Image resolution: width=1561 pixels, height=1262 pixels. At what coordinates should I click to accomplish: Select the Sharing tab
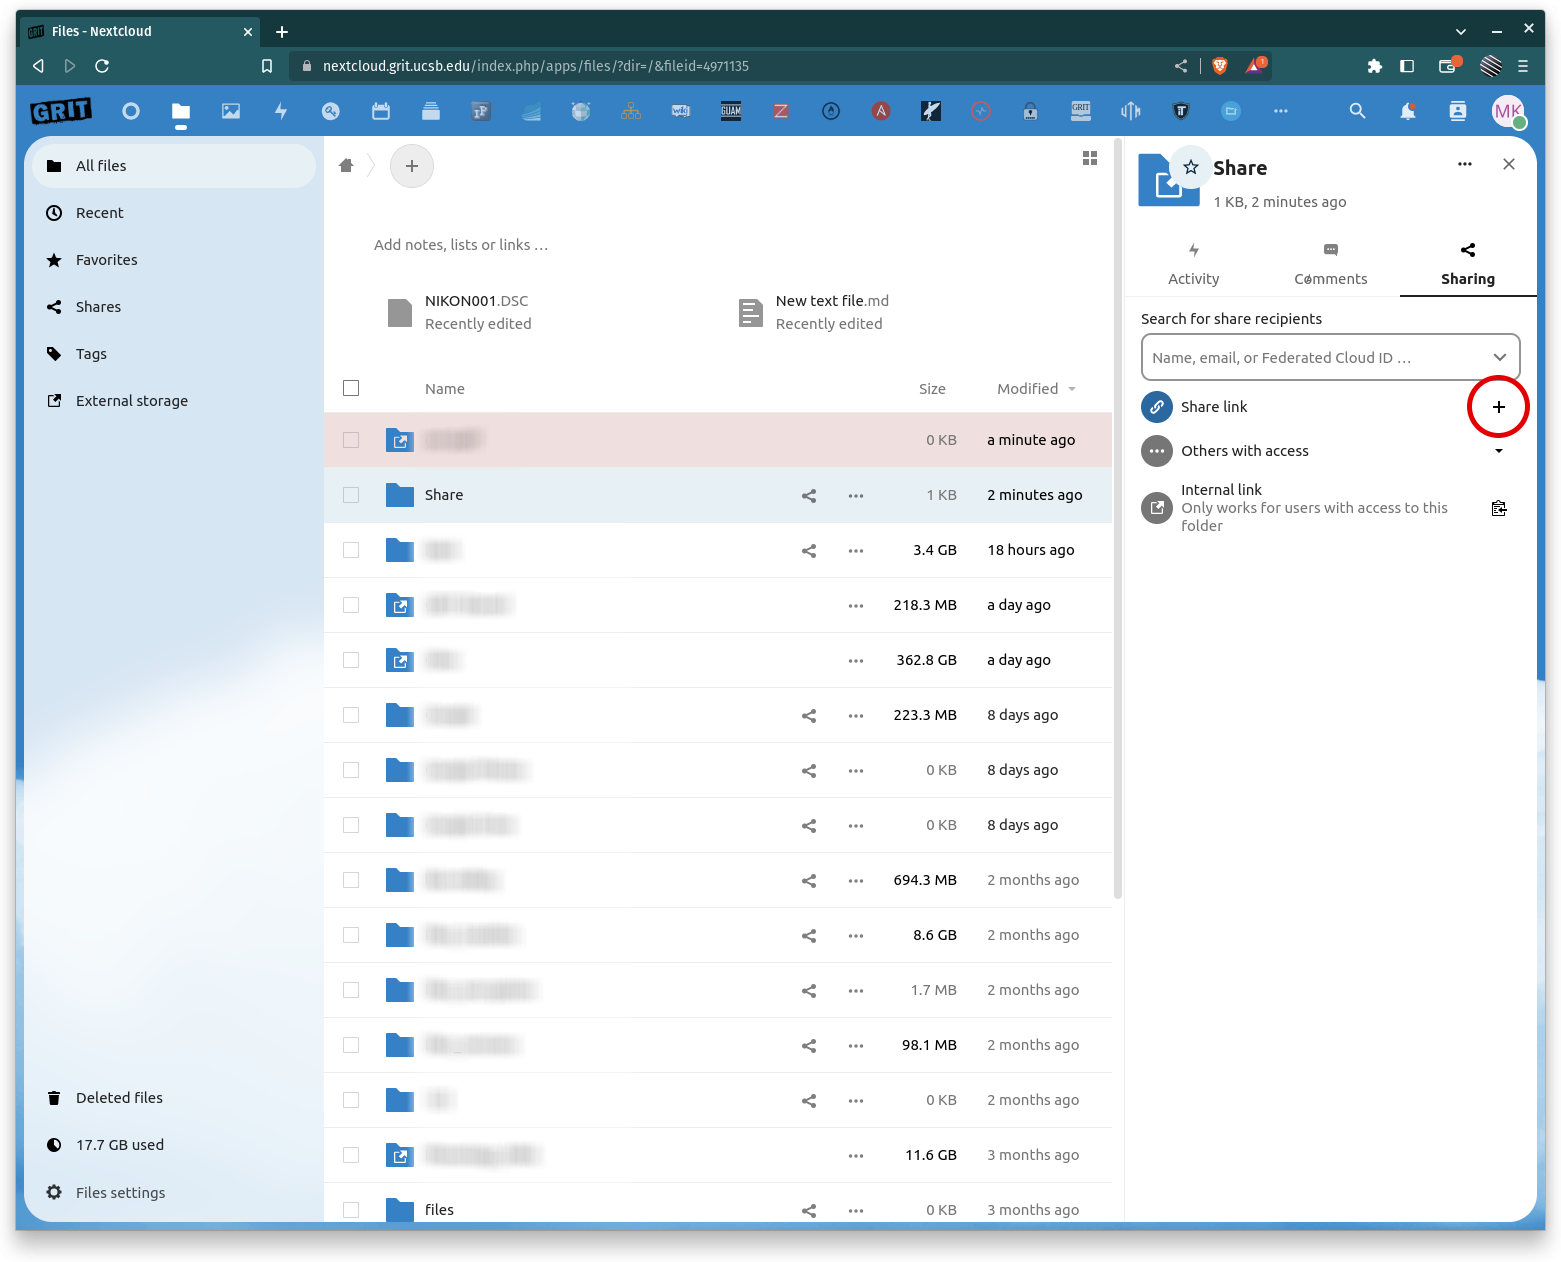[x=1468, y=264]
